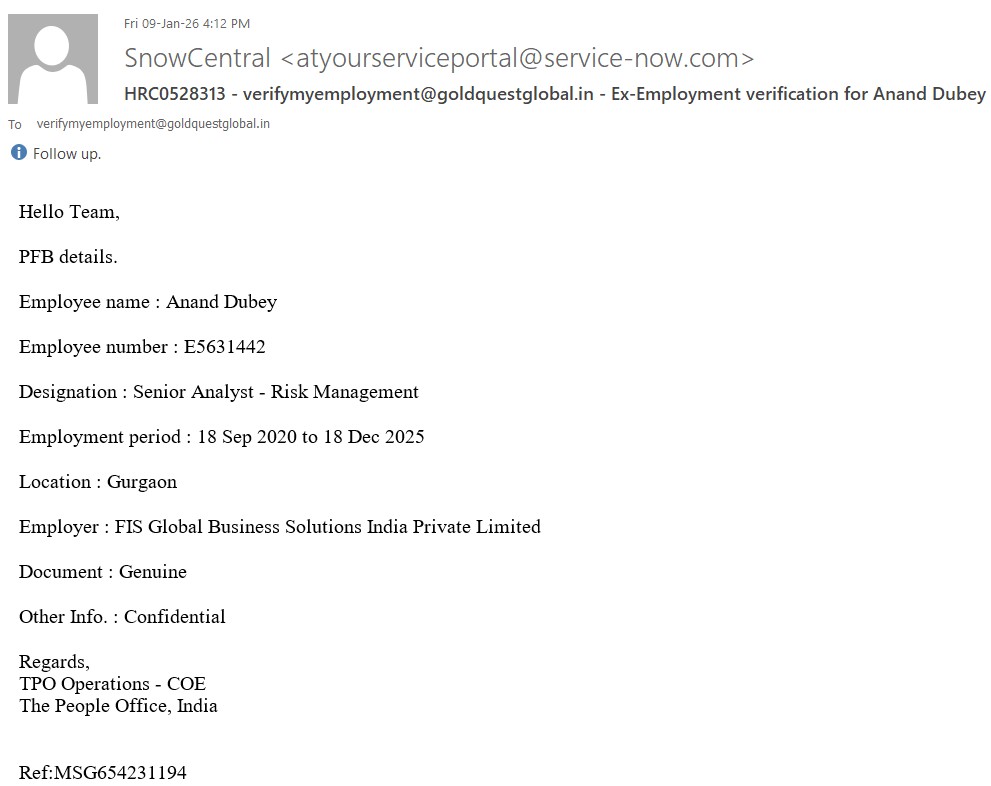Click the TPO Operations - COE signature
Viewport: 991px width, 786px height.
[112, 684]
